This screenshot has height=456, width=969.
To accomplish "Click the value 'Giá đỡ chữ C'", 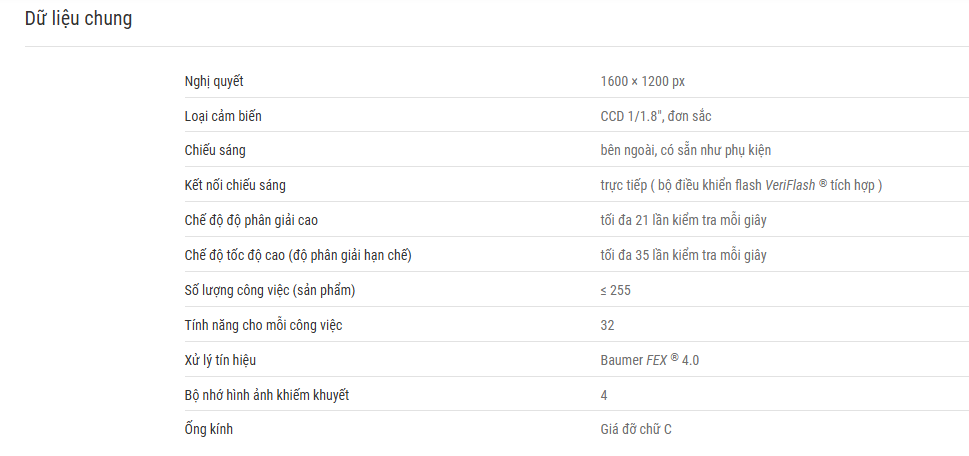I will click(636, 429).
